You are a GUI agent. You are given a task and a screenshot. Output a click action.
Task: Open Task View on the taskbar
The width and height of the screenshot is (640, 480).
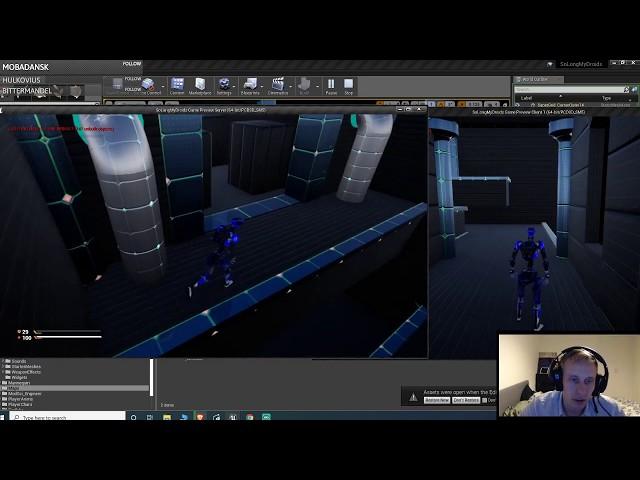click(150, 417)
